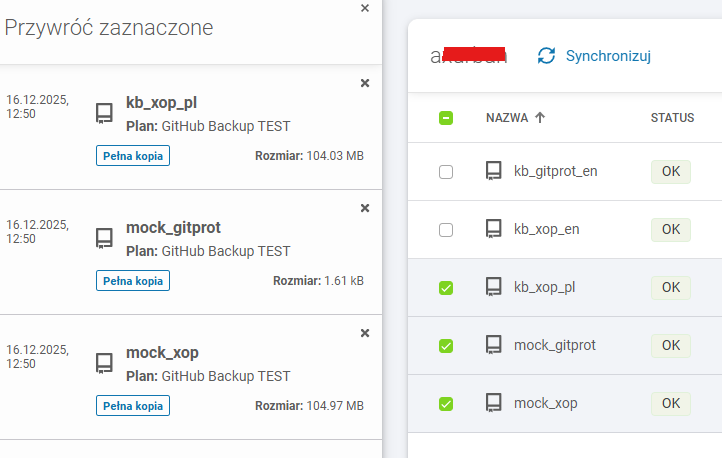Click the STATUS column header

(672, 118)
